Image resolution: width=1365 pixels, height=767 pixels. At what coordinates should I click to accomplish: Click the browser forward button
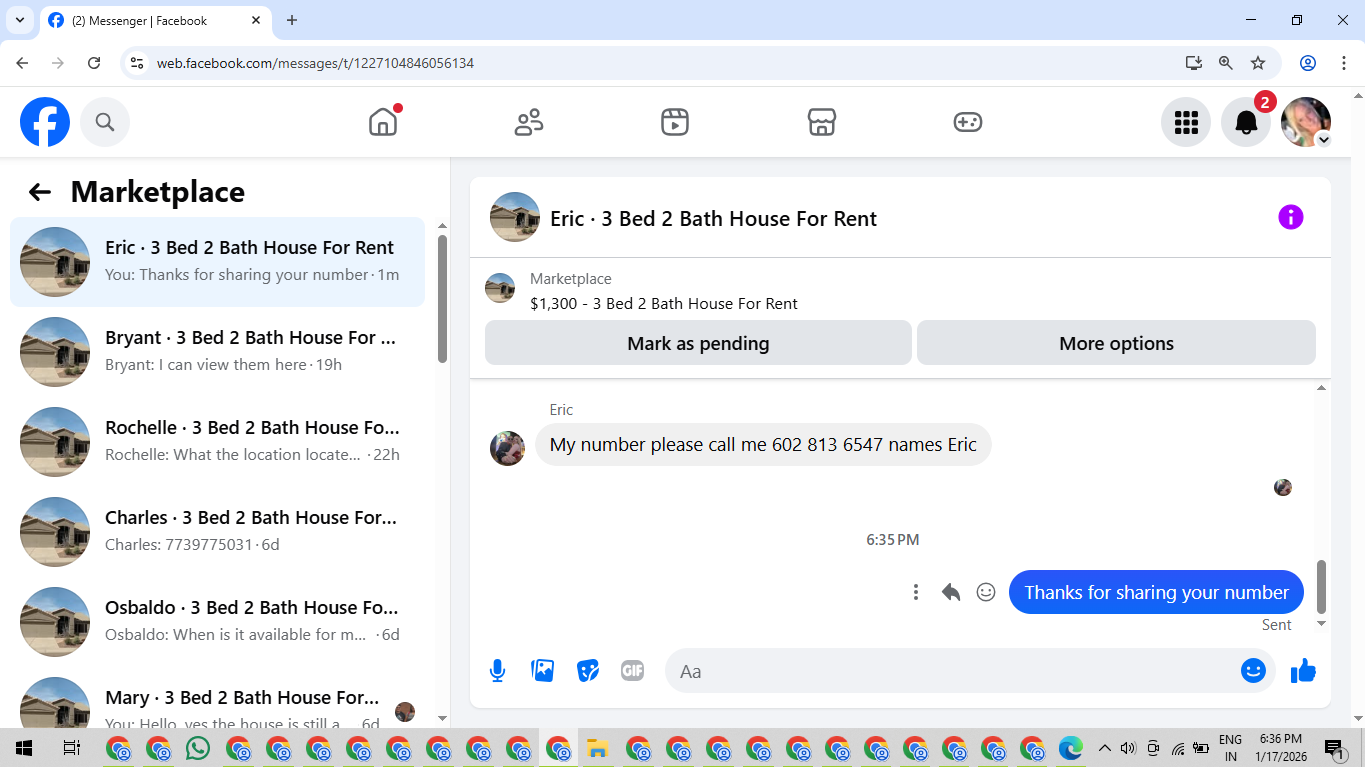click(58, 63)
